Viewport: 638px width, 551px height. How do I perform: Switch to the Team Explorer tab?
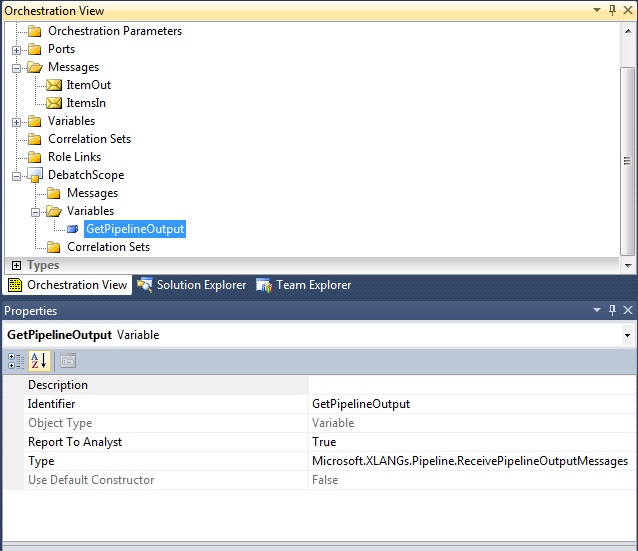[x=304, y=285]
